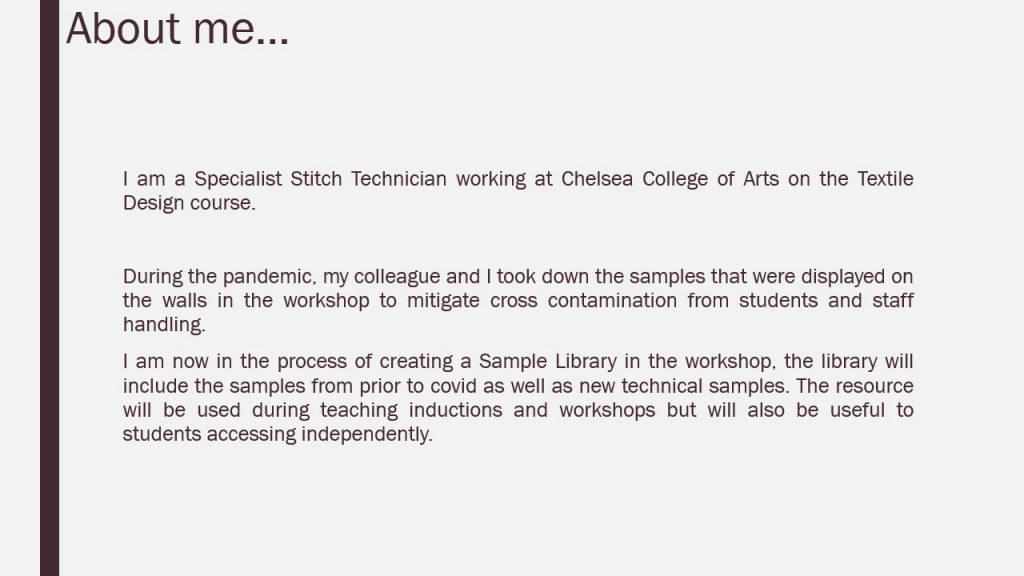The image size is (1024, 576).
Task: Click the words "Sample Library"
Action: pyautogui.click(x=548, y=362)
